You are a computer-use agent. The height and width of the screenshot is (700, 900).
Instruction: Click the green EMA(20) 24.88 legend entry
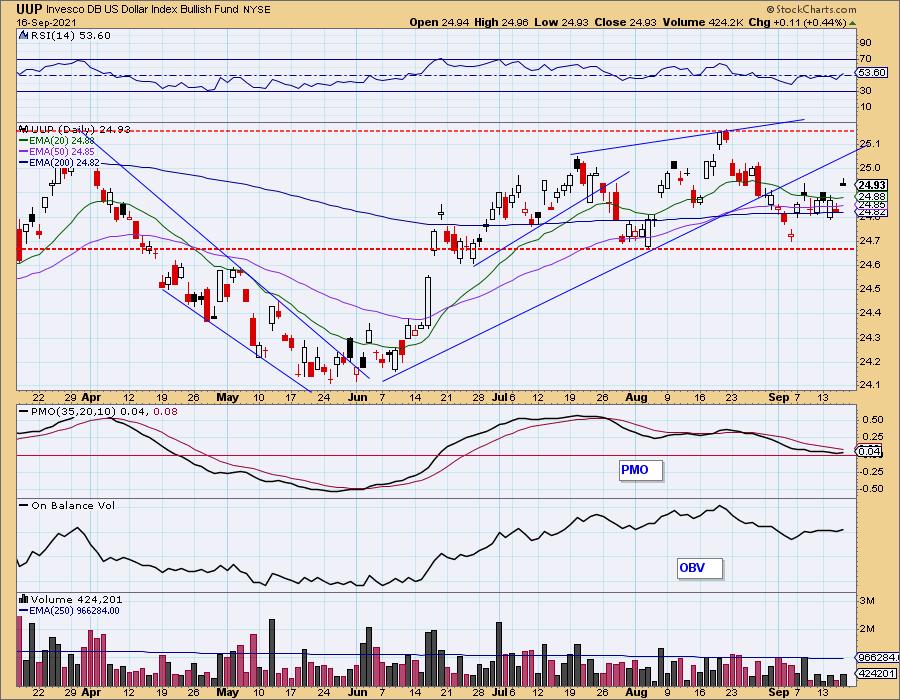tap(56, 140)
